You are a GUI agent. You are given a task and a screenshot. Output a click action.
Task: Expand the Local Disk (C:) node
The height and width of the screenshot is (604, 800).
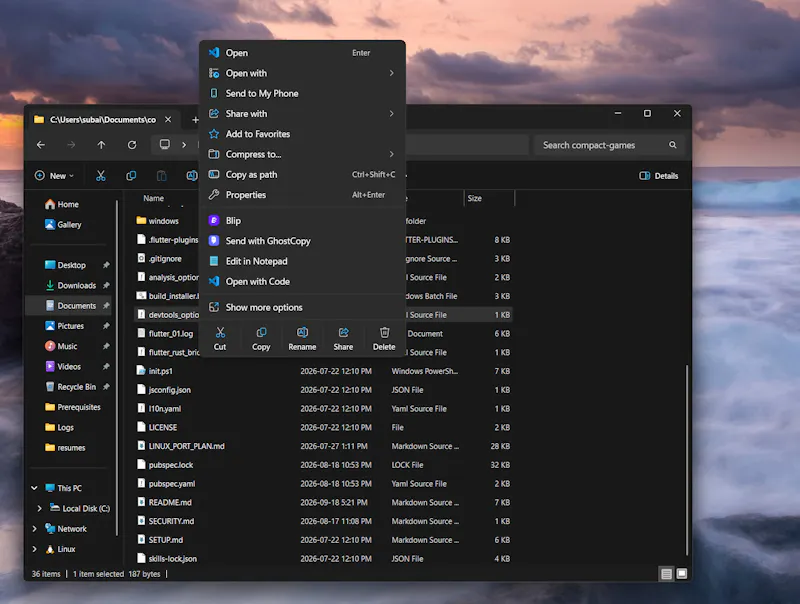tap(39, 508)
